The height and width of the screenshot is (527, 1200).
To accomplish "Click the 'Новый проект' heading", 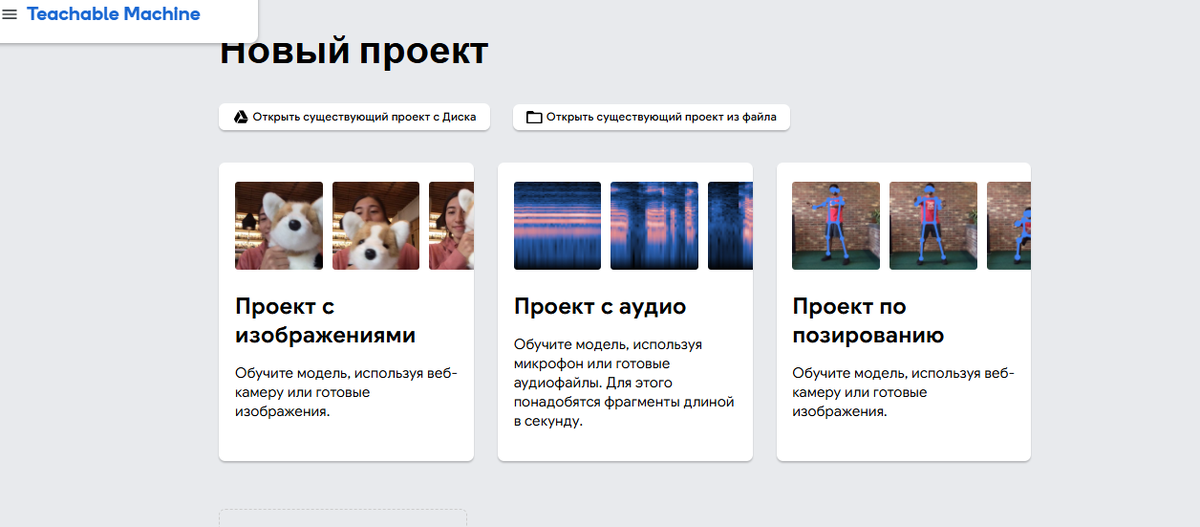I will click(x=354, y=50).
